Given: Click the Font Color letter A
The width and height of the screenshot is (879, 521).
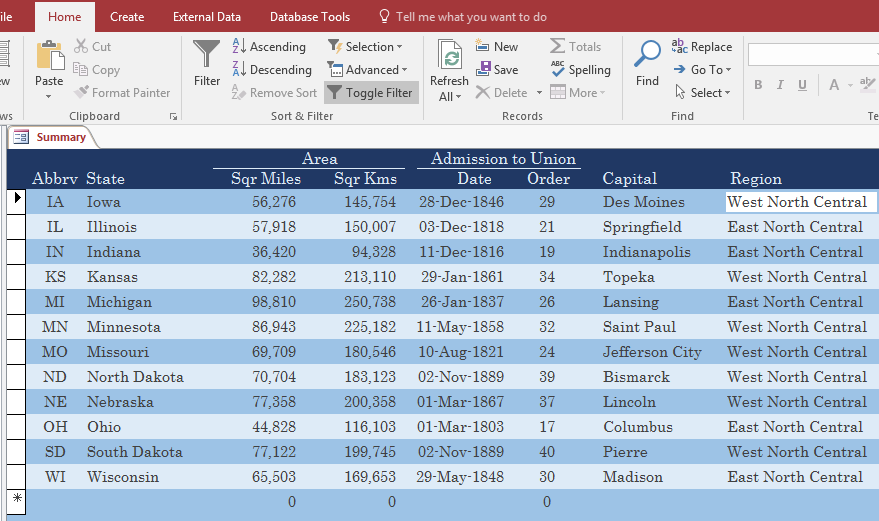Looking at the screenshot, I should pos(834,85).
